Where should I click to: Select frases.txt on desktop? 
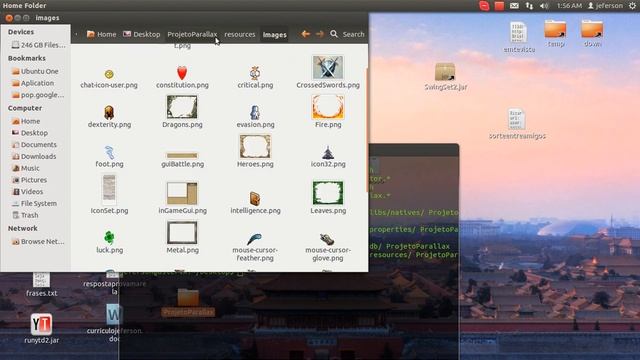[41, 284]
